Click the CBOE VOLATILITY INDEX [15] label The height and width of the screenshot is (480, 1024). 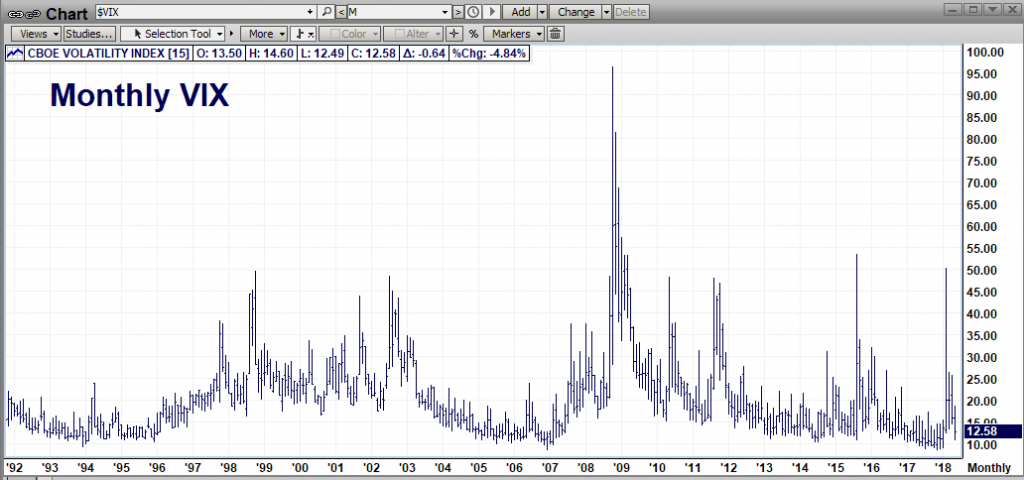(108, 54)
